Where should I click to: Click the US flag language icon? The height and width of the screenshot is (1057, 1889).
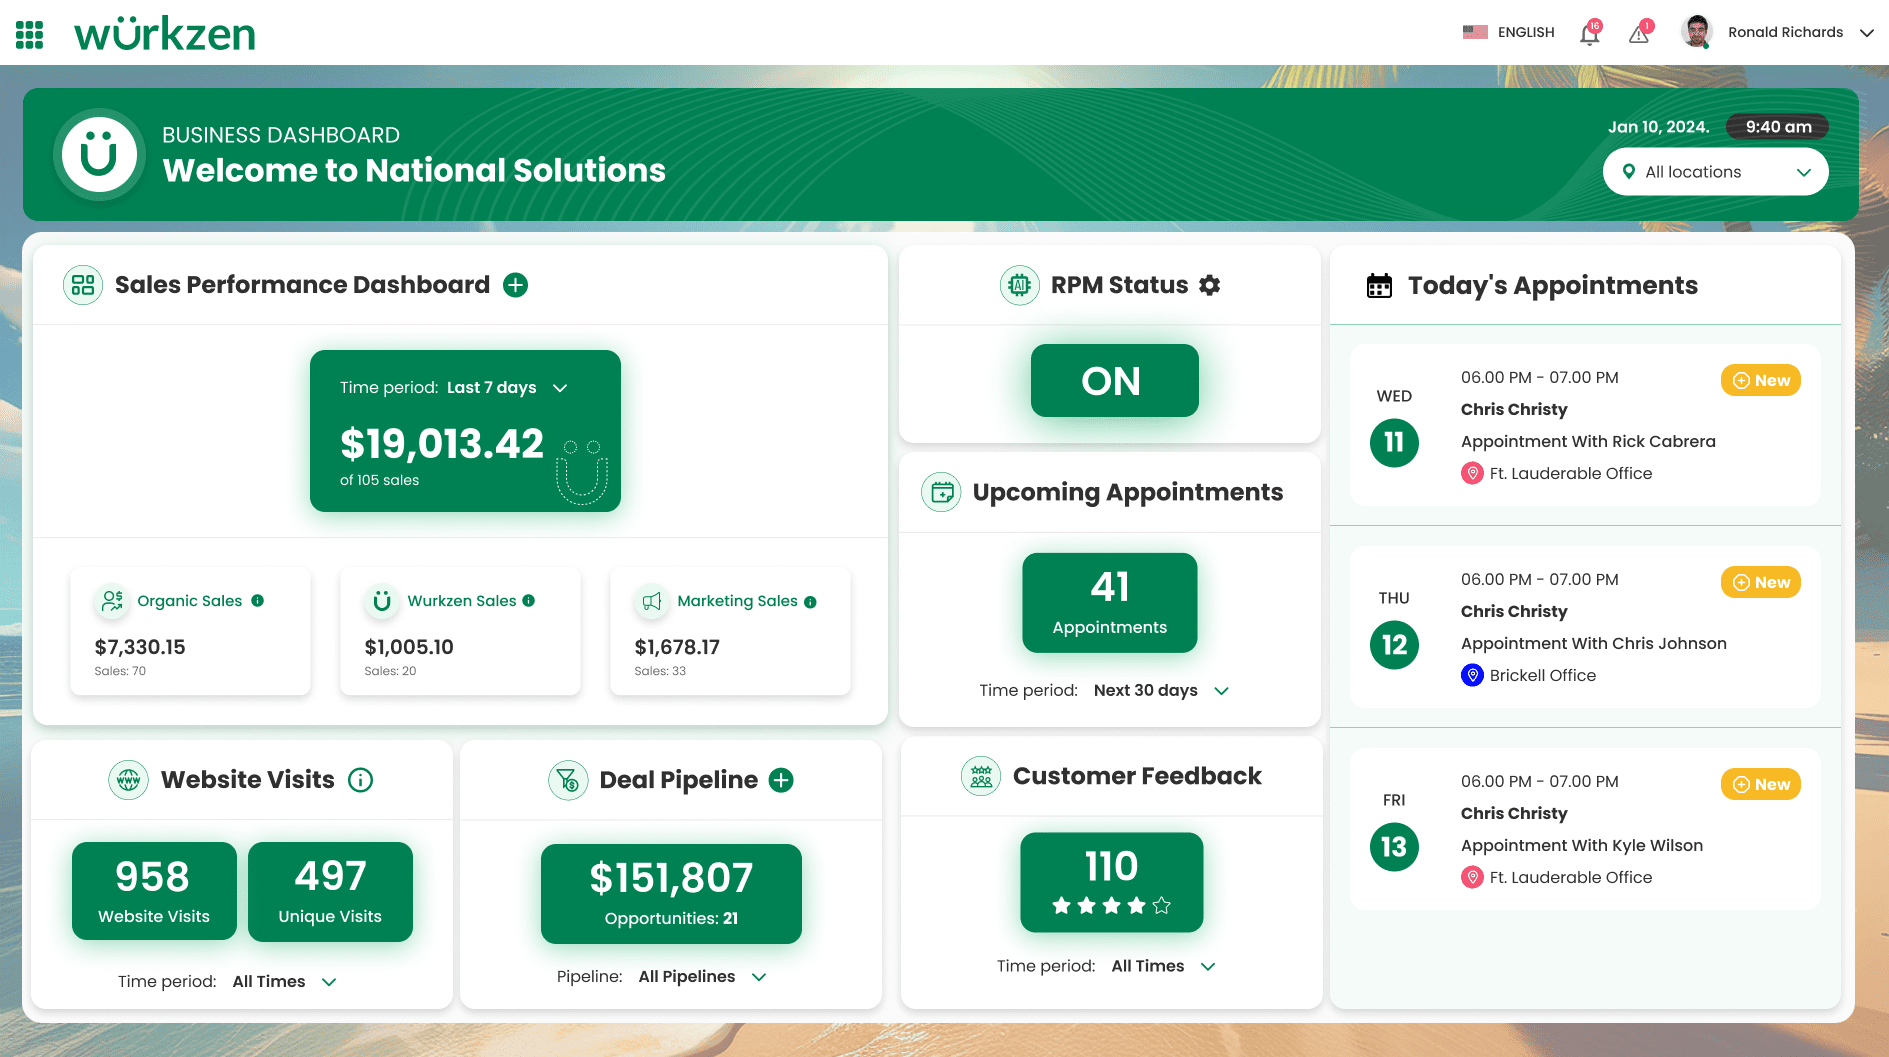pyautogui.click(x=1475, y=32)
